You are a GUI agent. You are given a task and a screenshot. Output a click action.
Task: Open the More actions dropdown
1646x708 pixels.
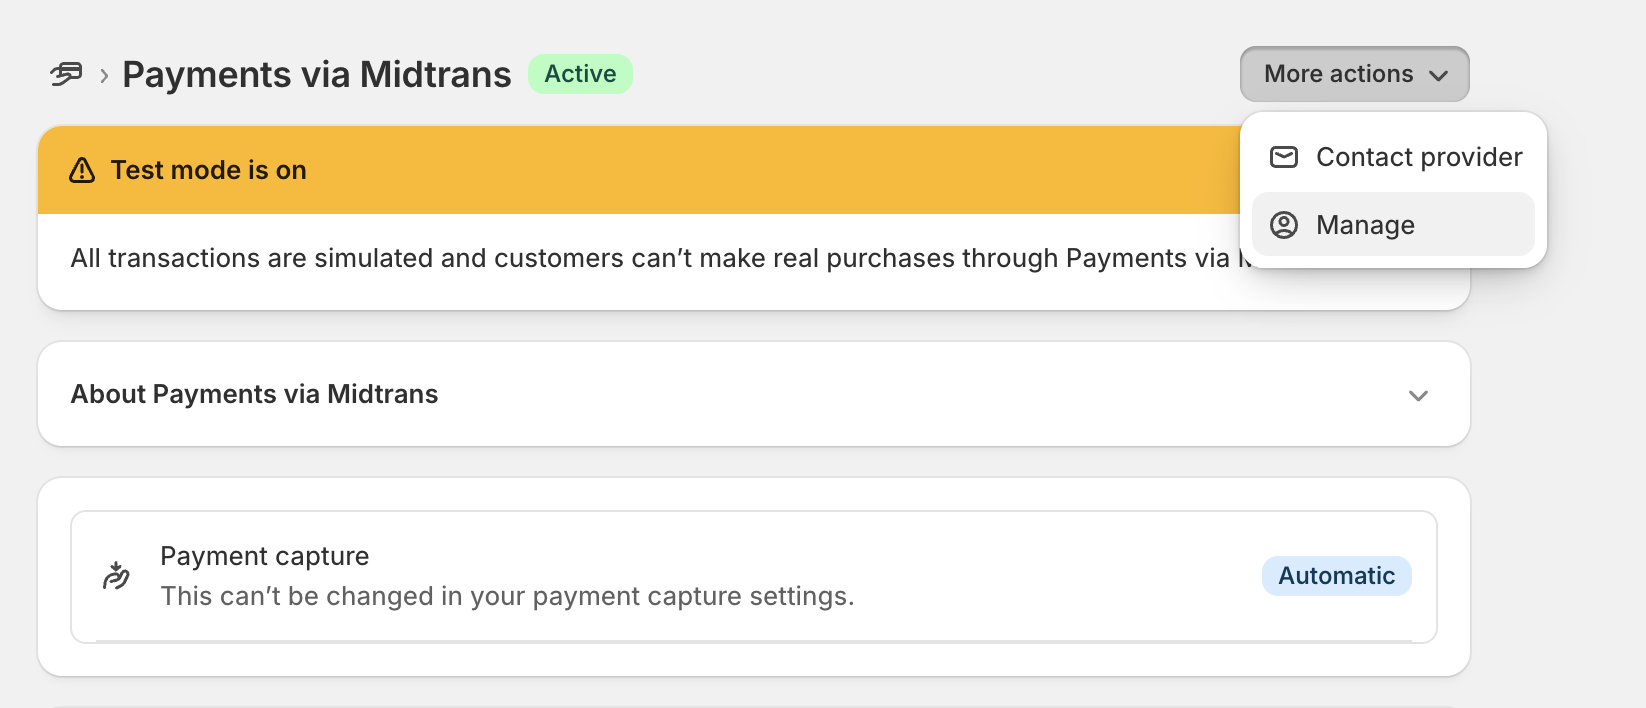click(x=1355, y=74)
